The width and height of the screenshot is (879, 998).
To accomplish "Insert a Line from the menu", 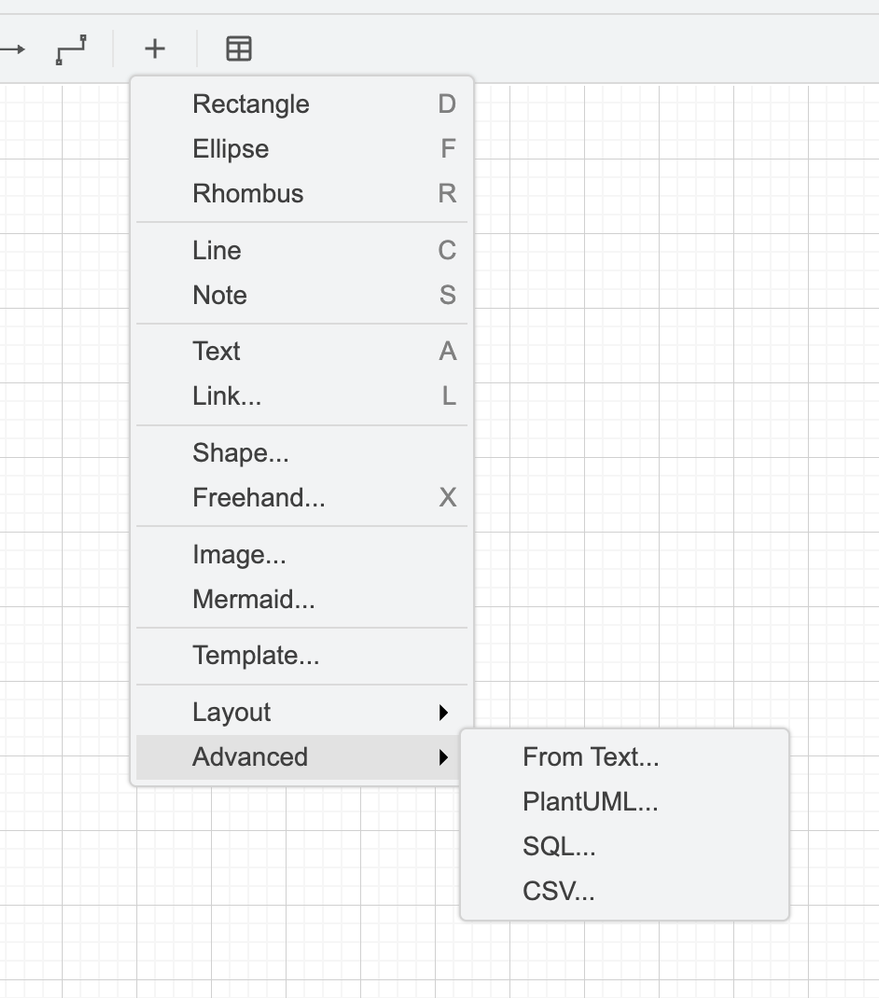I will click(x=217, y=250).
